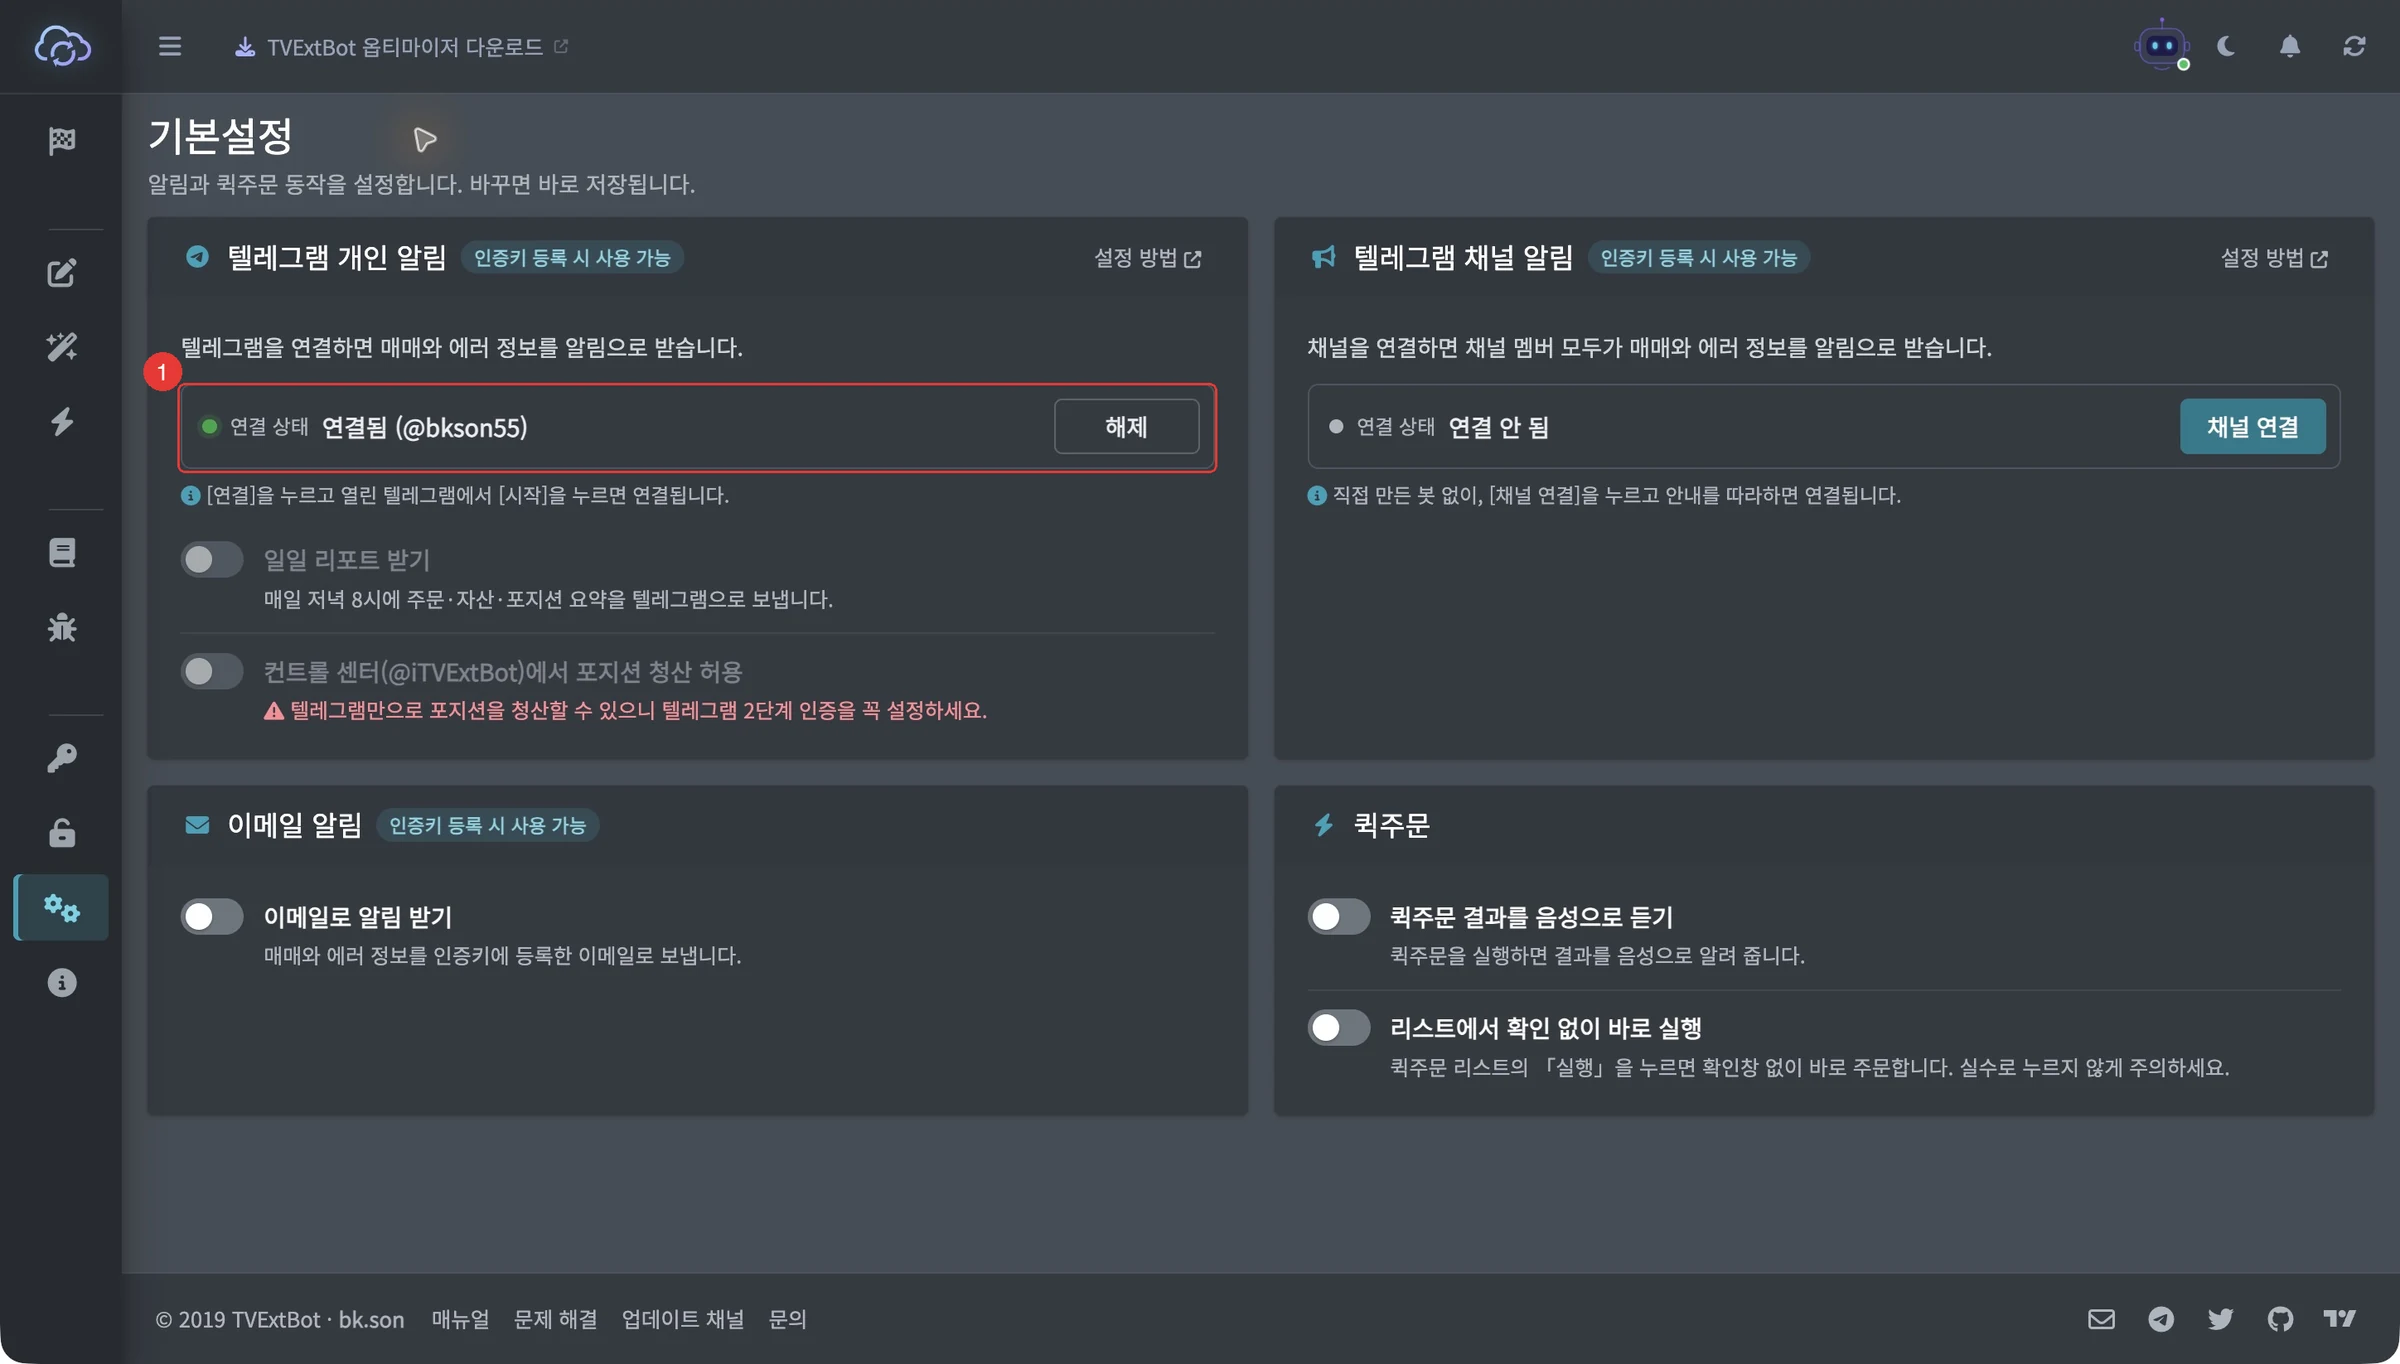Viewport: 2400px width, 1364px height.
Task: Open the 문제 해결 footer link
Action: 555,1319
